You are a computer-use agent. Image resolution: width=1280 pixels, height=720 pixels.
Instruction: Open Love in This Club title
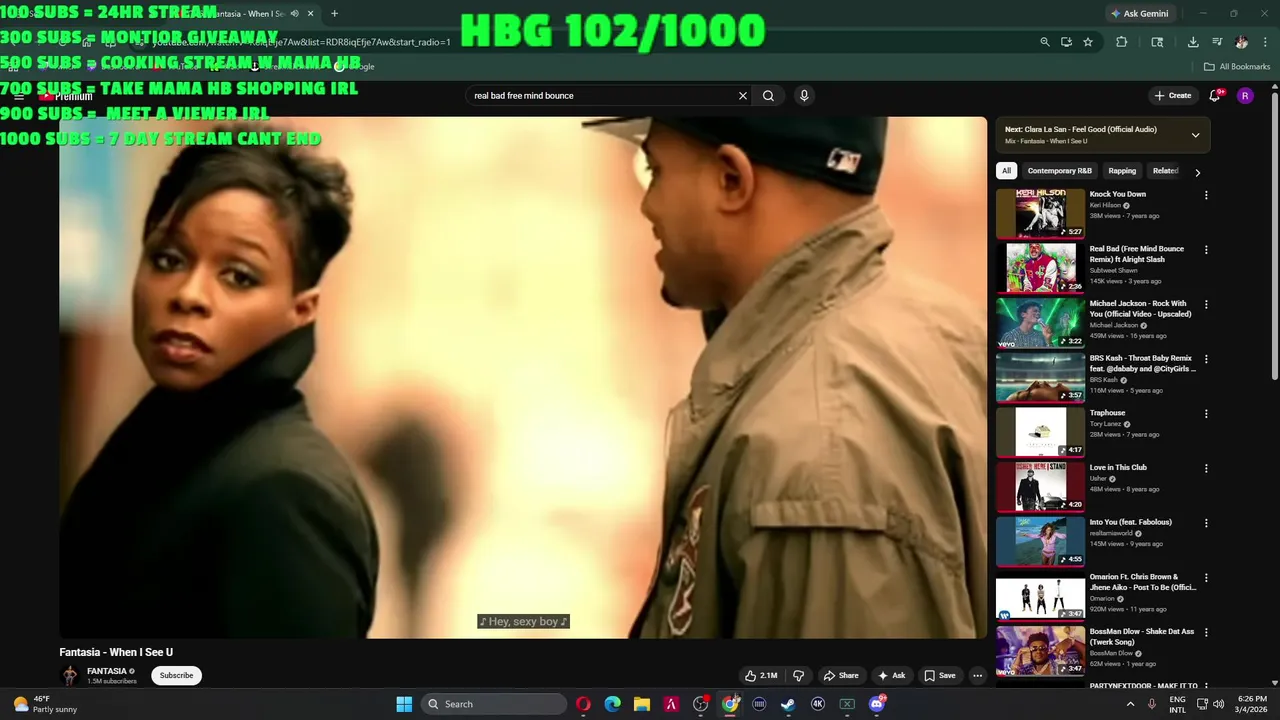tap(1118, 467)
